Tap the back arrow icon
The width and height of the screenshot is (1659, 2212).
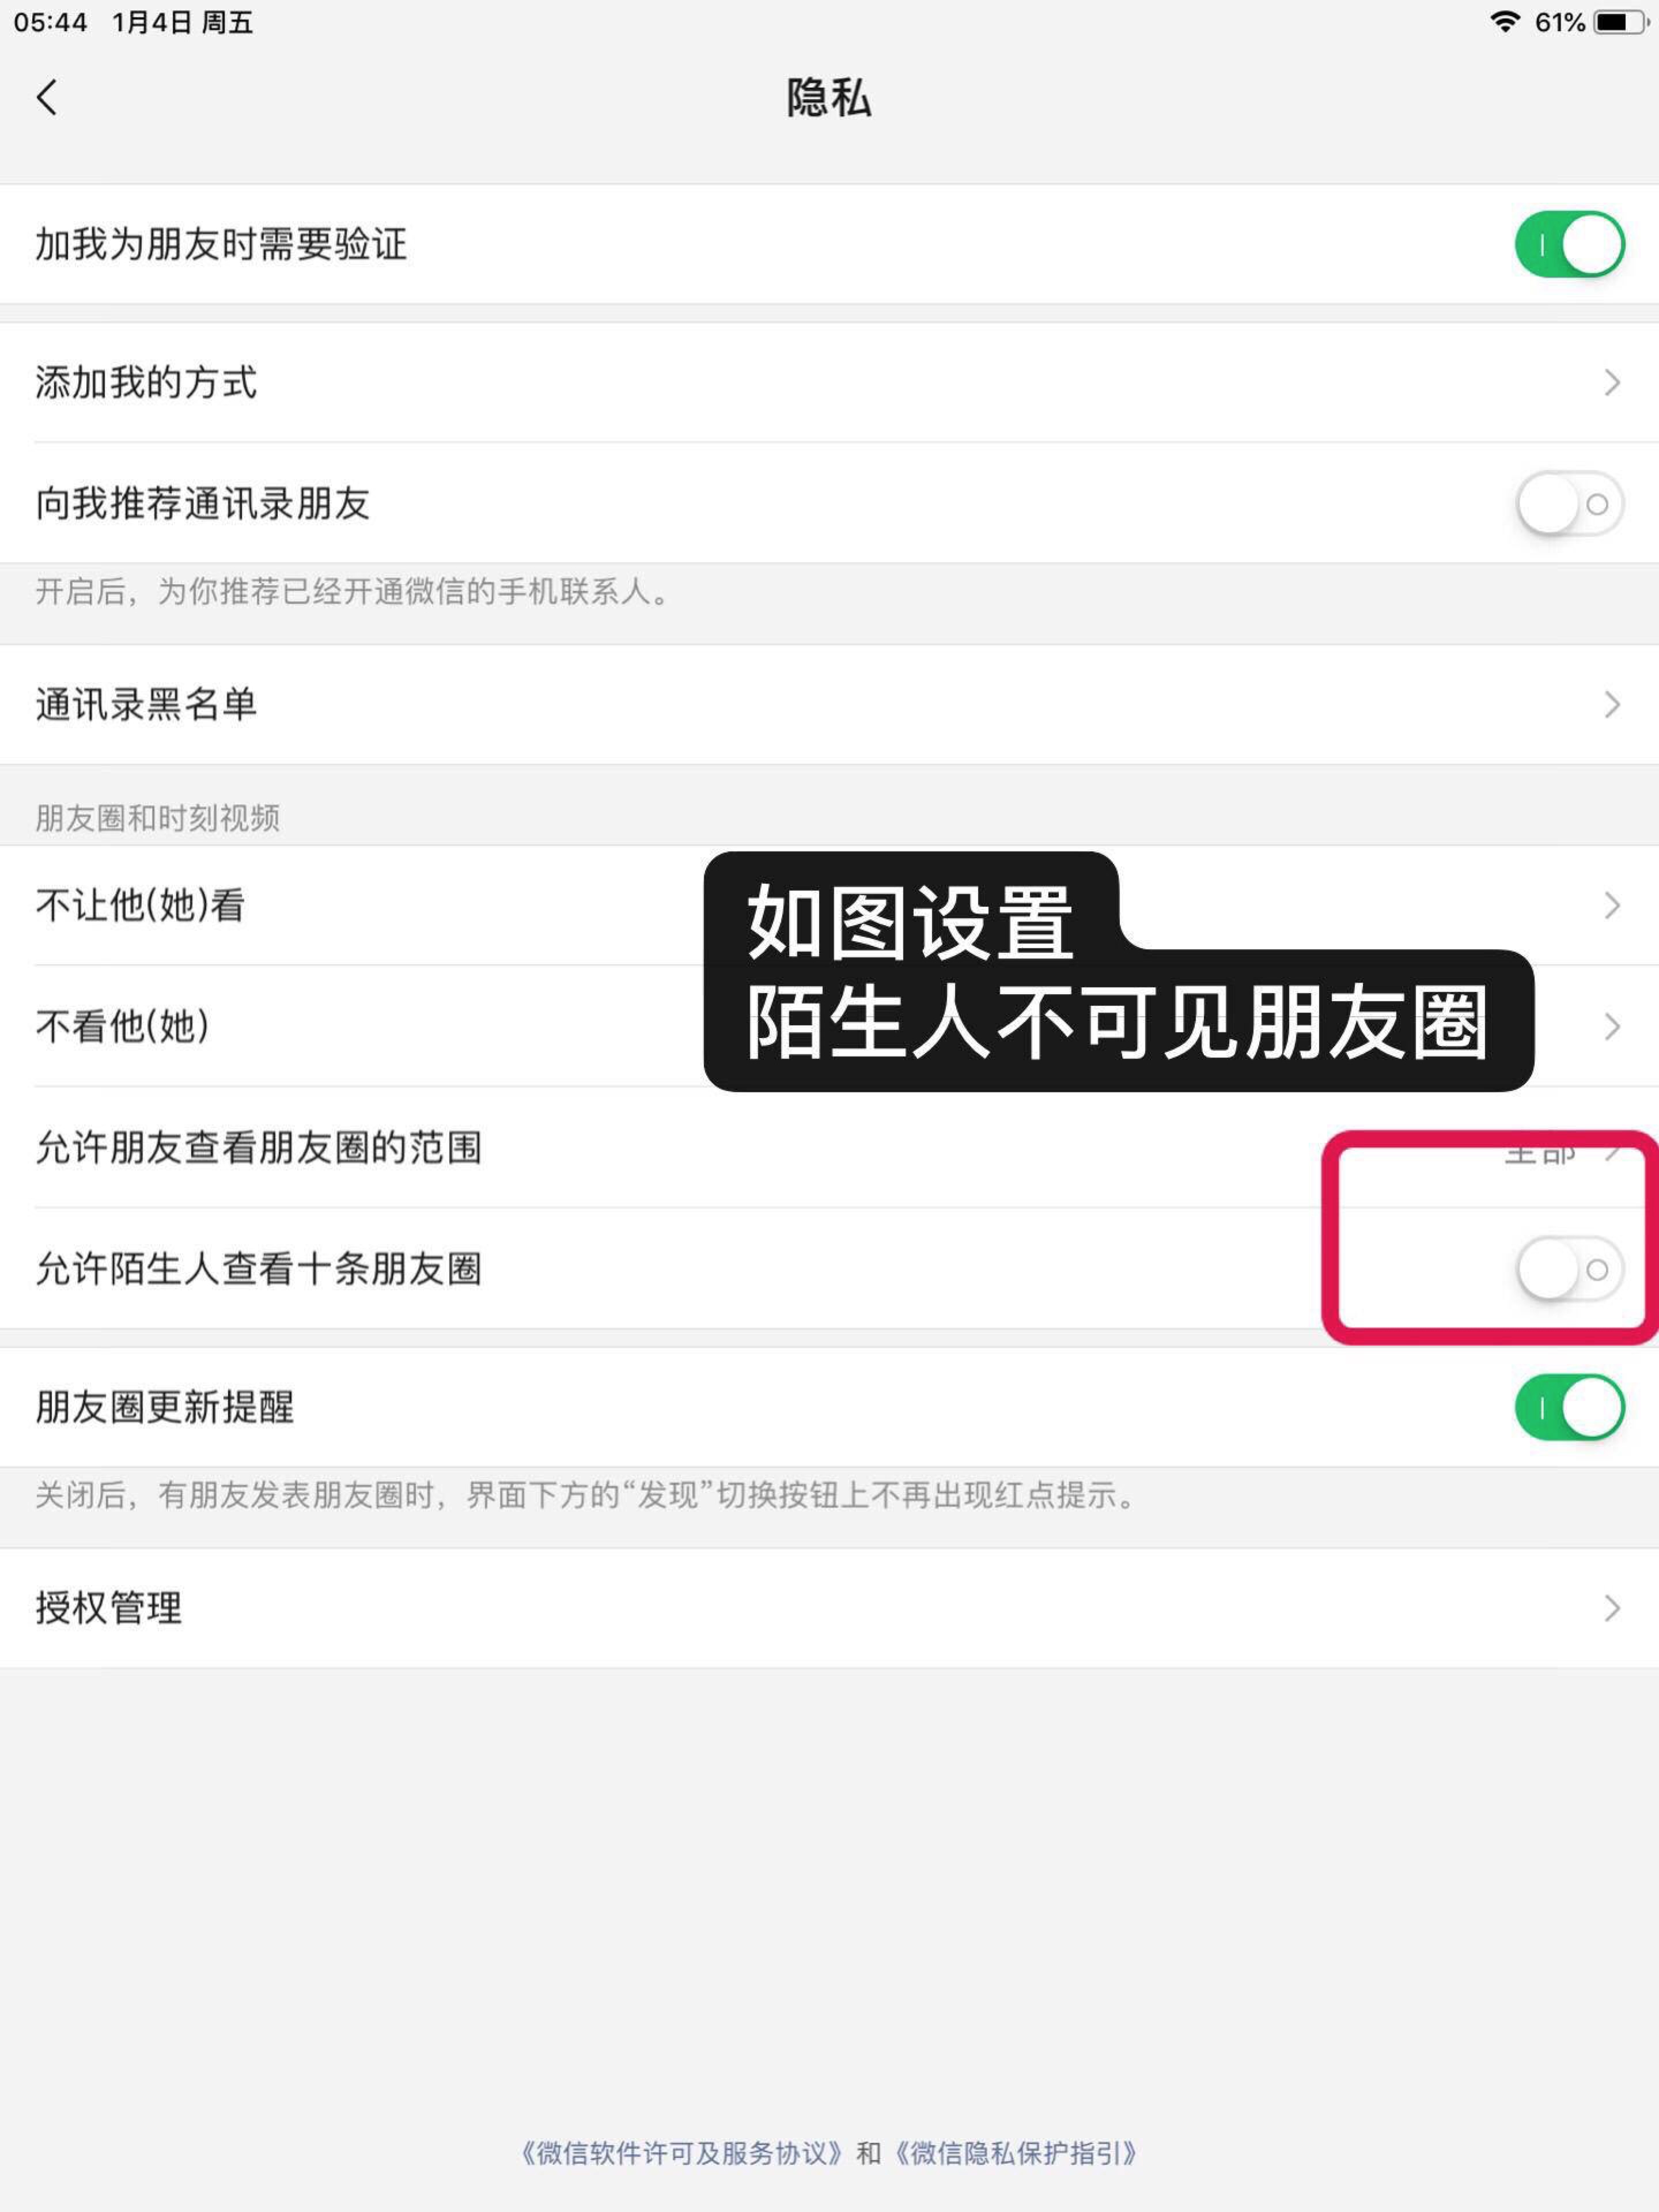pyautogui.click(x=46, y=97)
